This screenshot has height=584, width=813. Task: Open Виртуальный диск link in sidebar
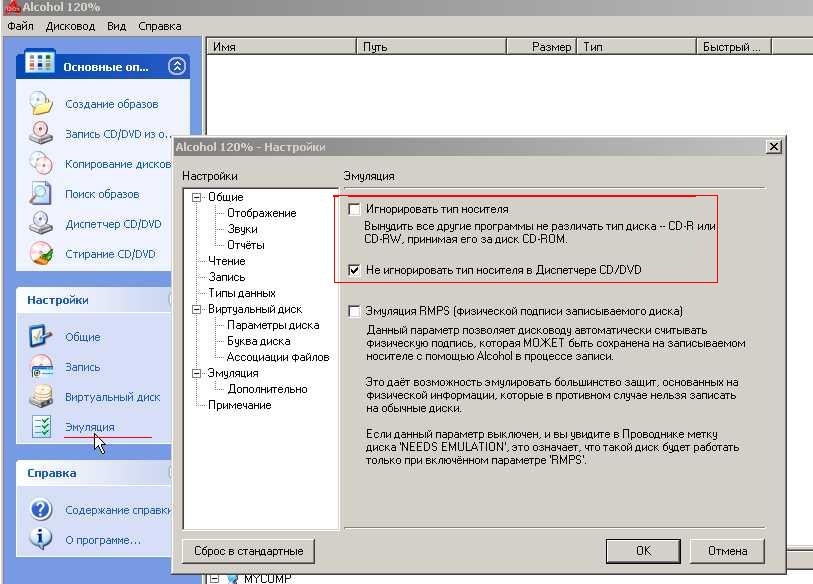(x=113, y=397)
